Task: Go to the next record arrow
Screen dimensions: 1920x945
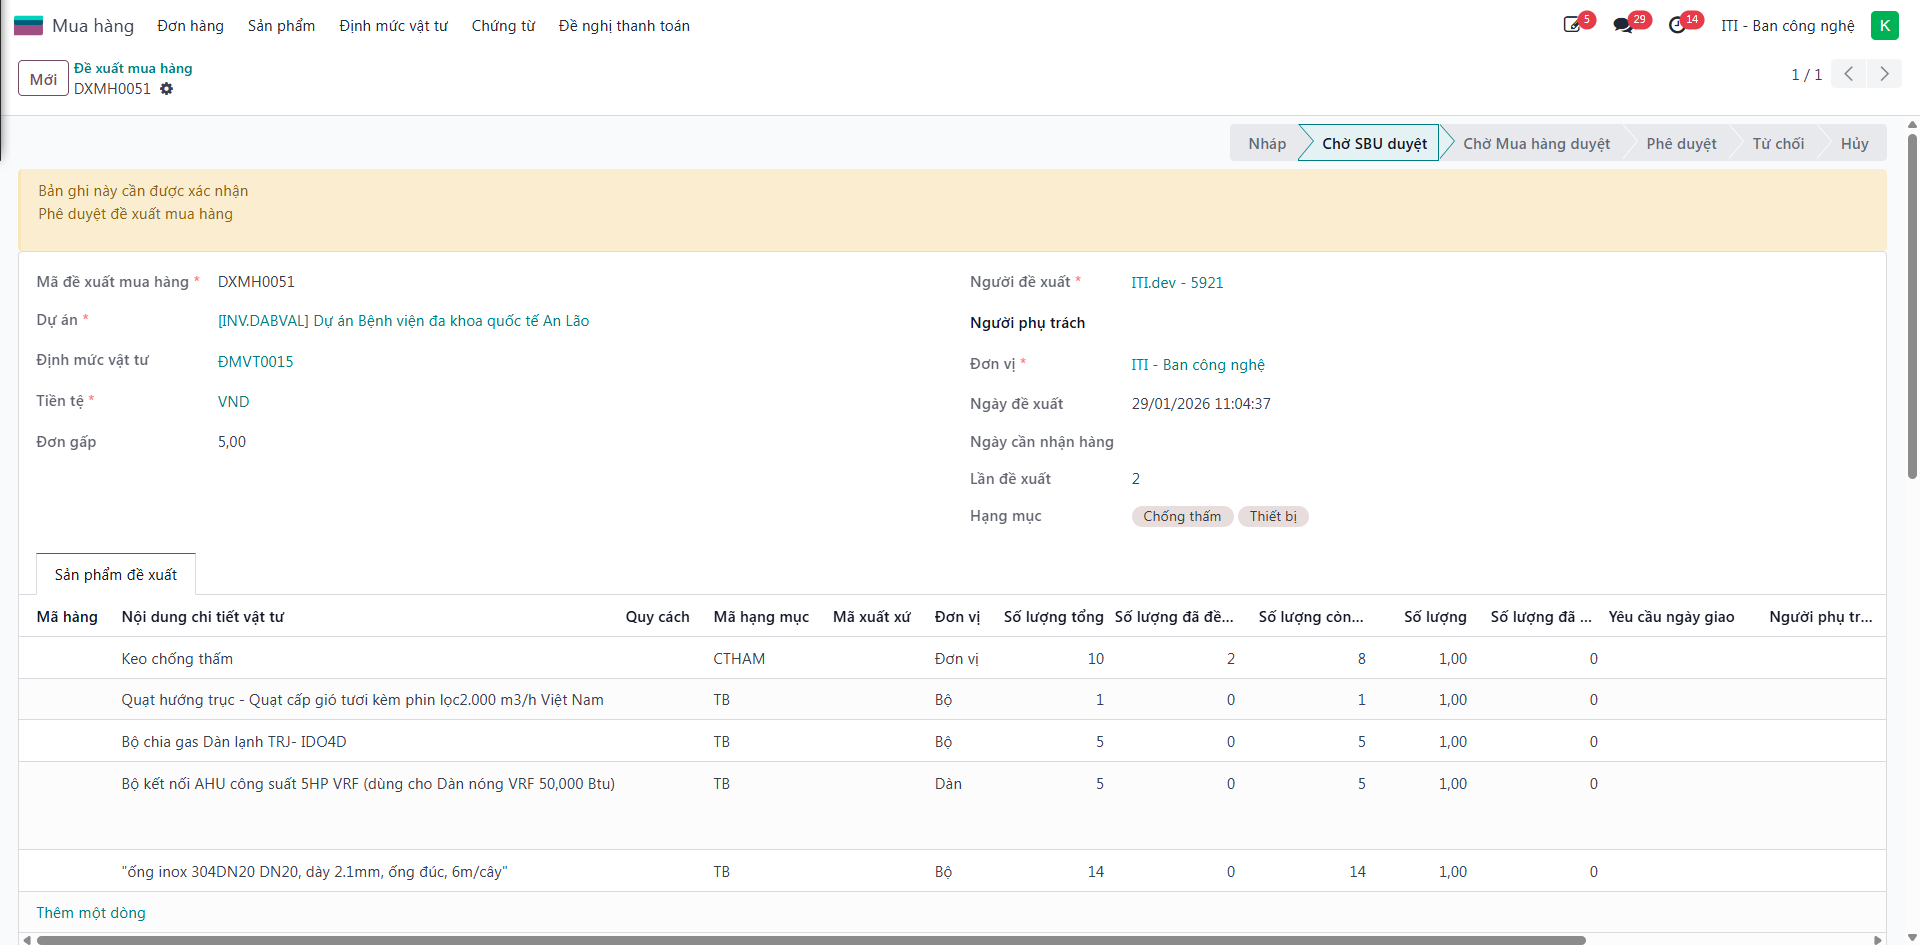Action: pos(1884,74)
